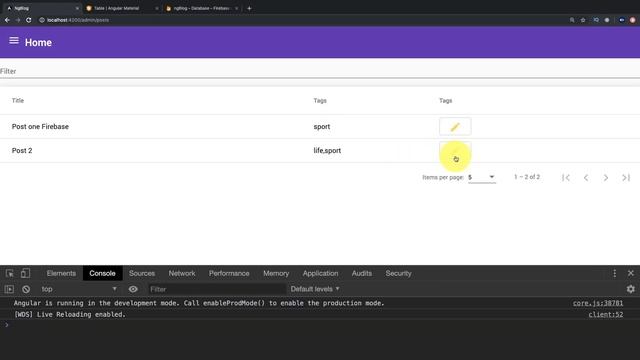
Task: Switch to Firebase Database browser tab
Action: coord(202,8)
